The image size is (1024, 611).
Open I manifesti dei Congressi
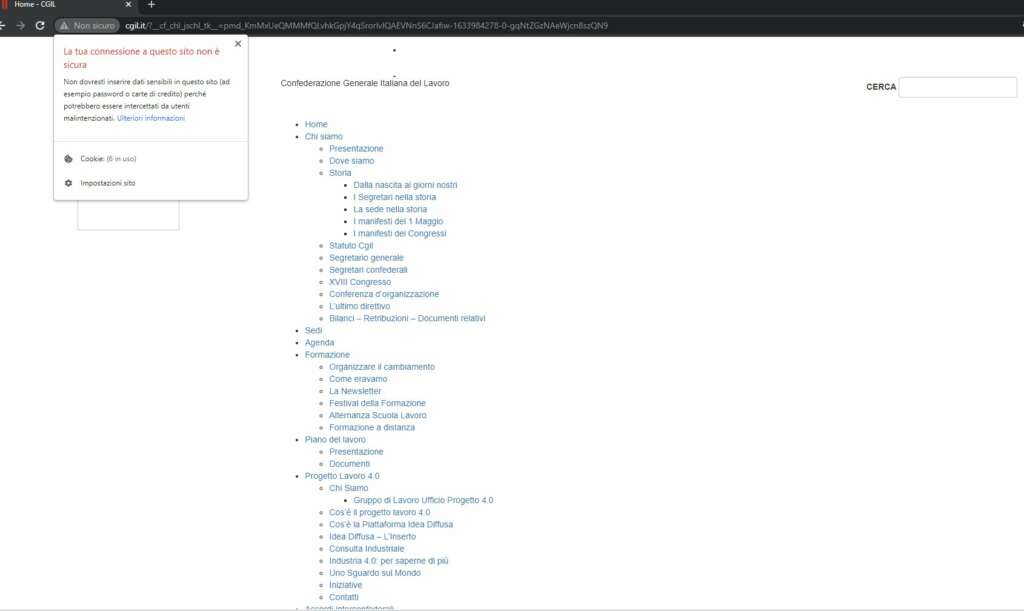[400, 234]
